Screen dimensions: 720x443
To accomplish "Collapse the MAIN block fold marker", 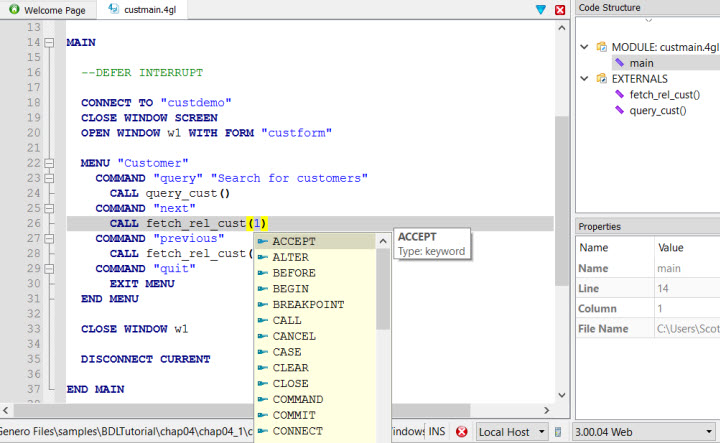I will tap(49, 43).
